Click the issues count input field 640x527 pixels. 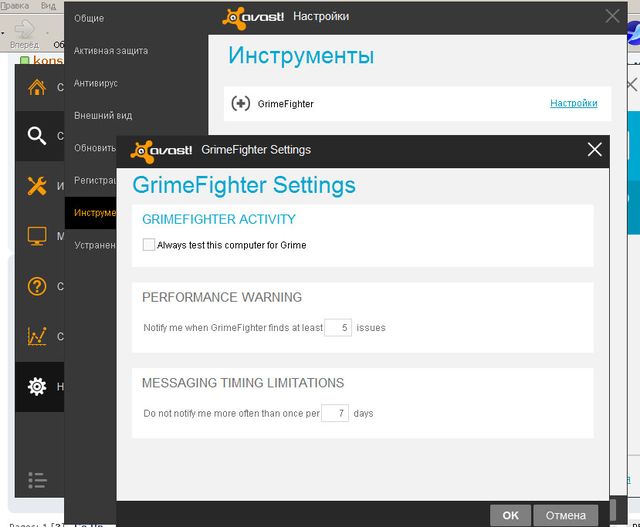tap(338, 327)
